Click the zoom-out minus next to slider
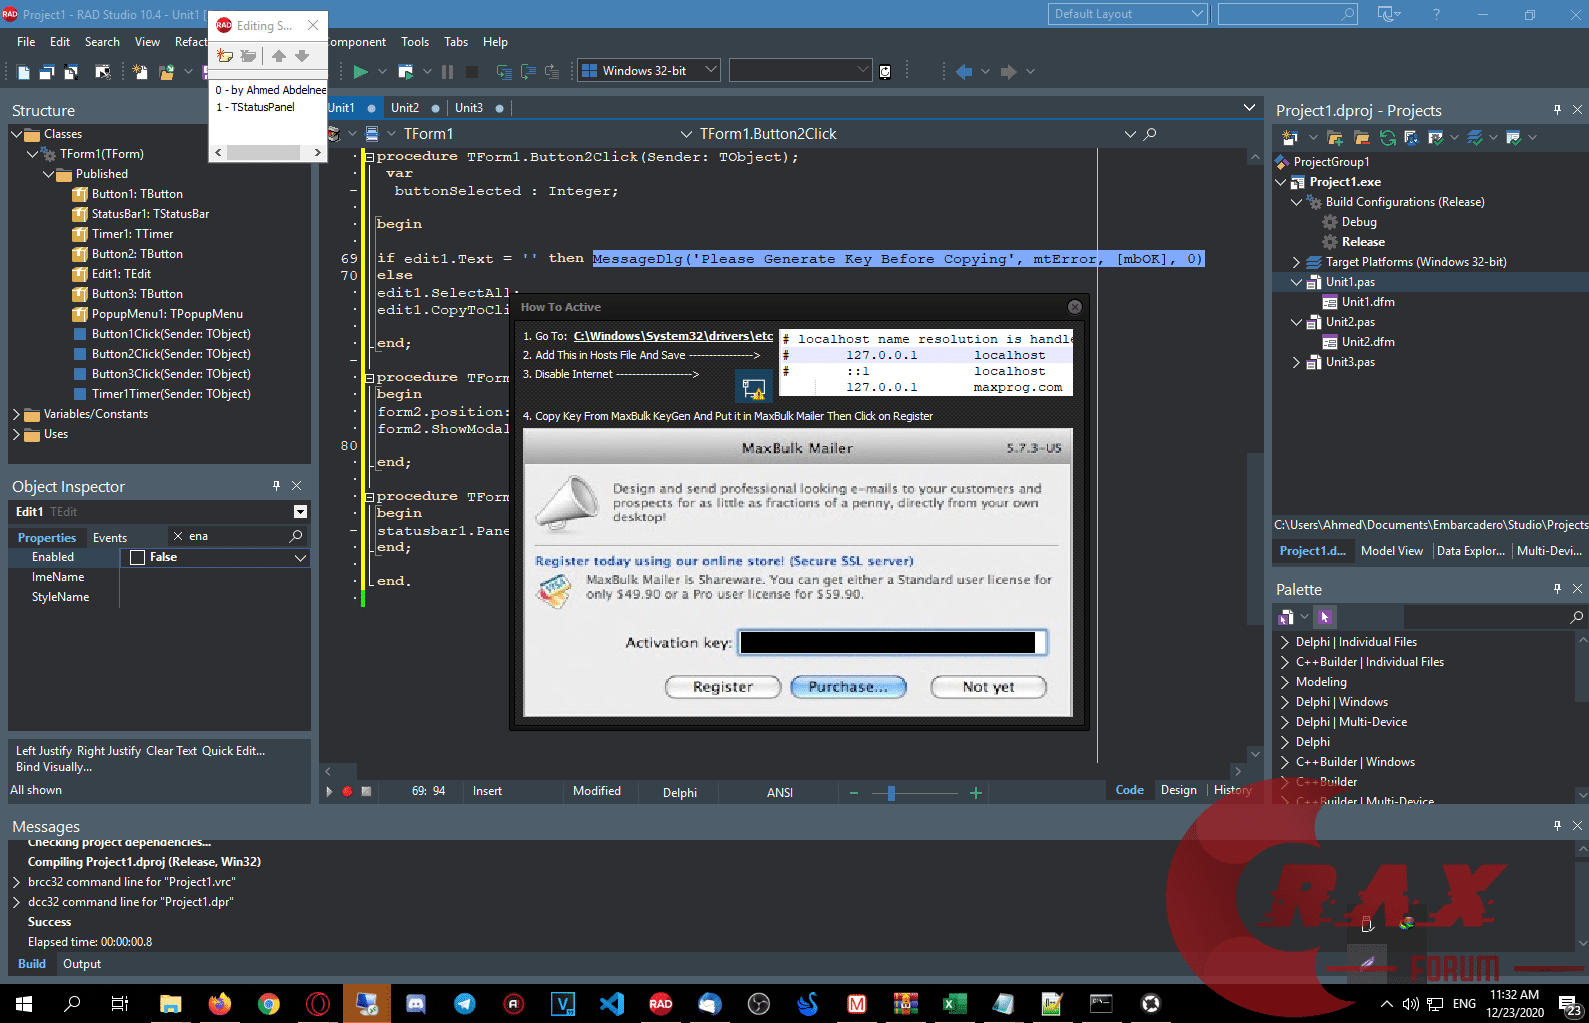The width and height of the screenshot is (1589, 1023). pyautogui.click(x=854, y=793)
